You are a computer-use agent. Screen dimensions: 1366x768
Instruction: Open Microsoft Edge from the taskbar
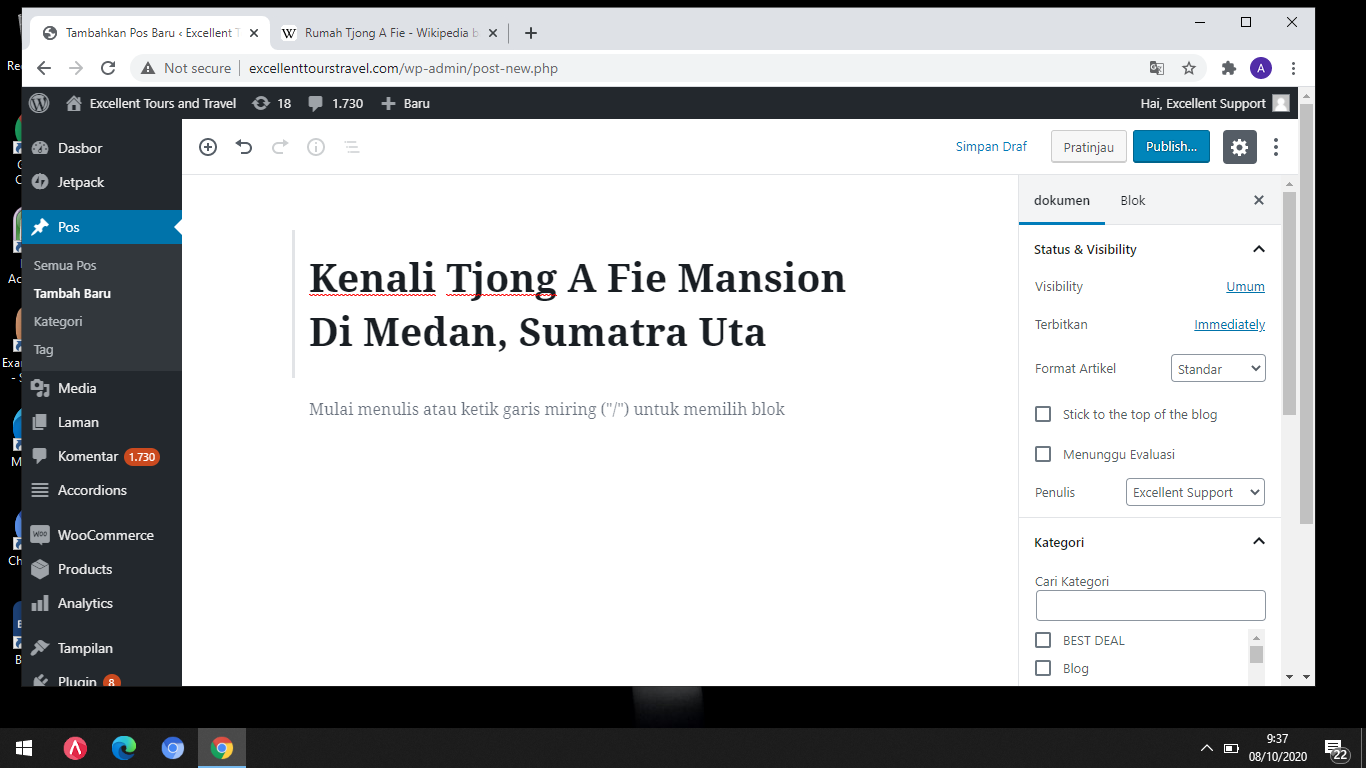click(x=124, y=748)
